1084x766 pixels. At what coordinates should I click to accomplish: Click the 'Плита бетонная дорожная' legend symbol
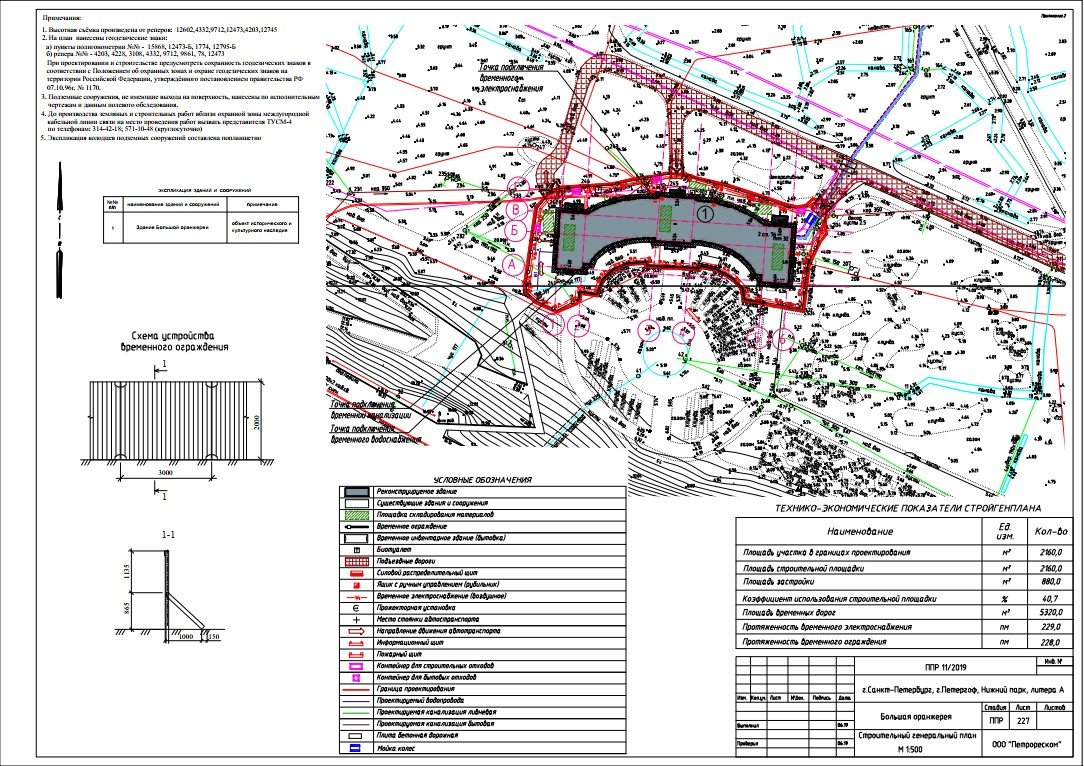[356, 736]
